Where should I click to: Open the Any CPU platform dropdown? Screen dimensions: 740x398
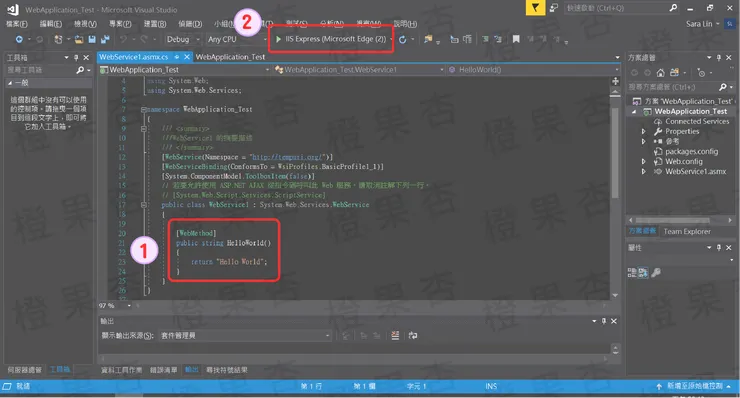[x=236, y=39]
